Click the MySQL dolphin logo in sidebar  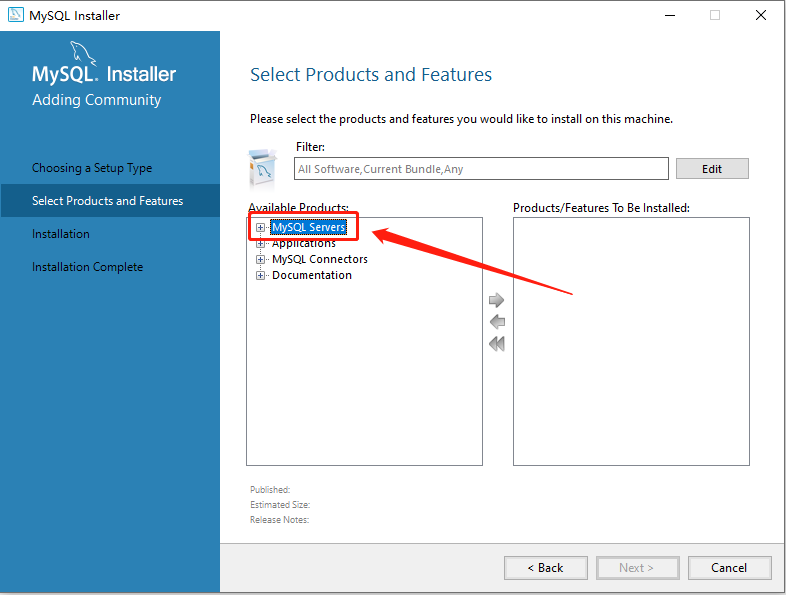click(x=82, y=53)
